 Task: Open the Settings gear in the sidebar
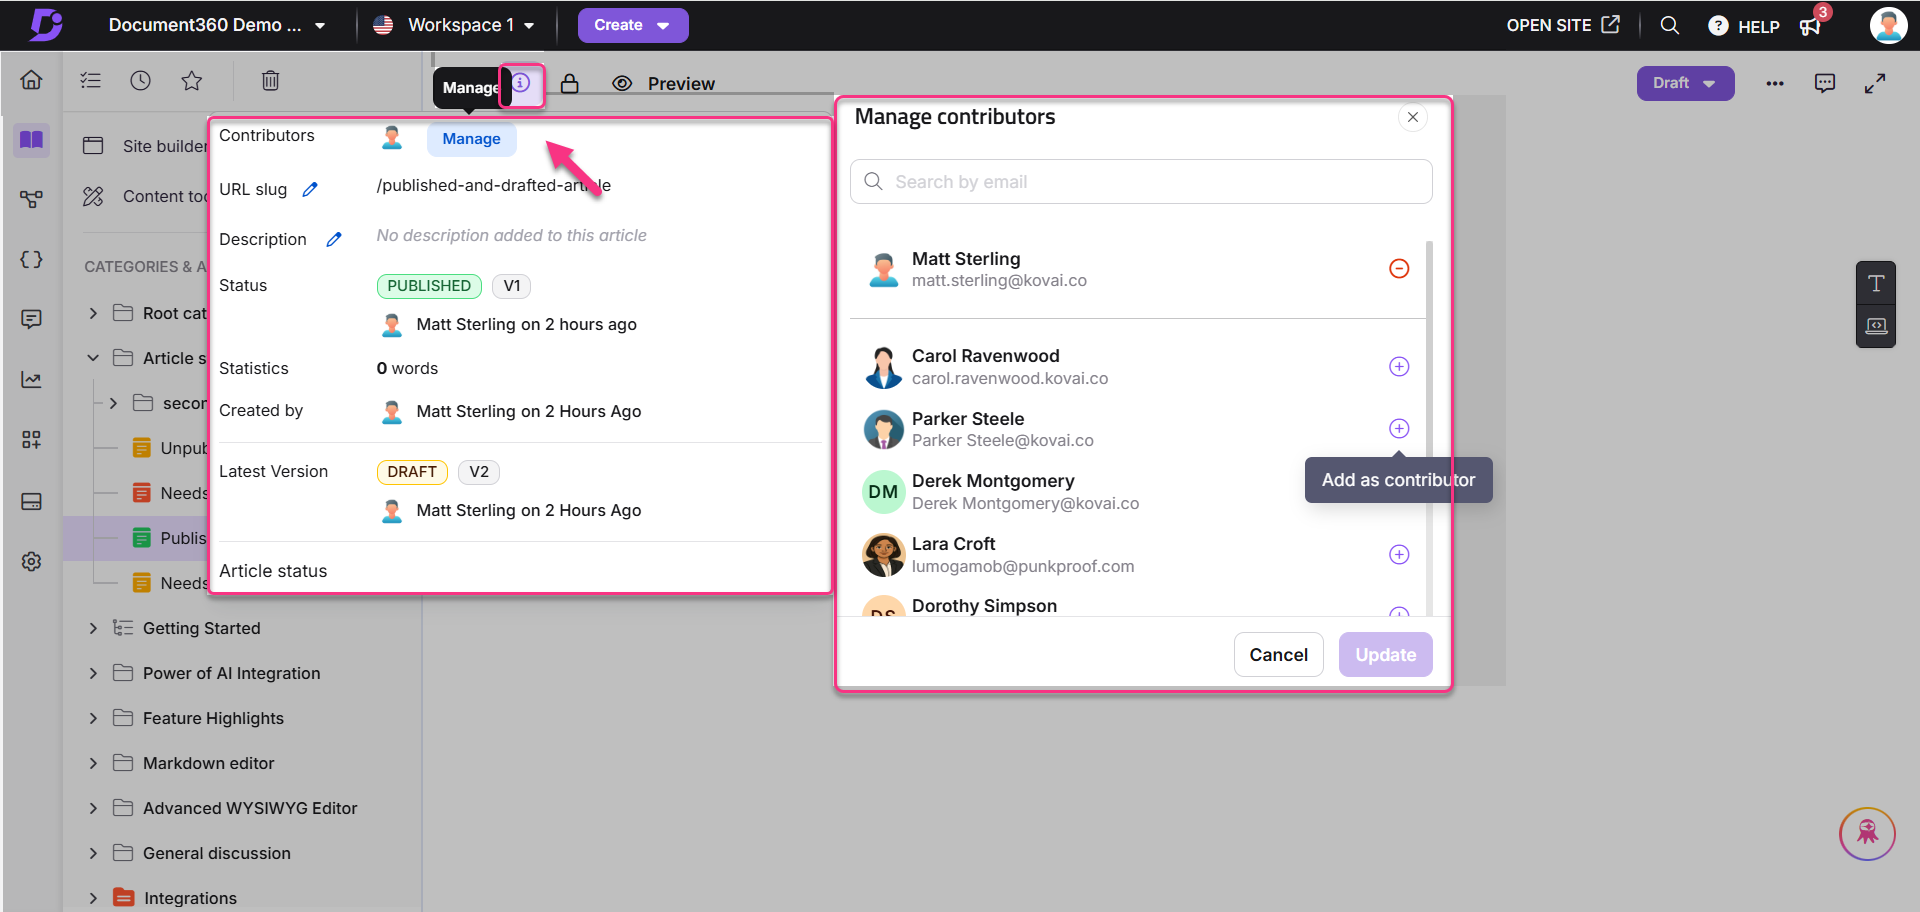coord(31,562)
